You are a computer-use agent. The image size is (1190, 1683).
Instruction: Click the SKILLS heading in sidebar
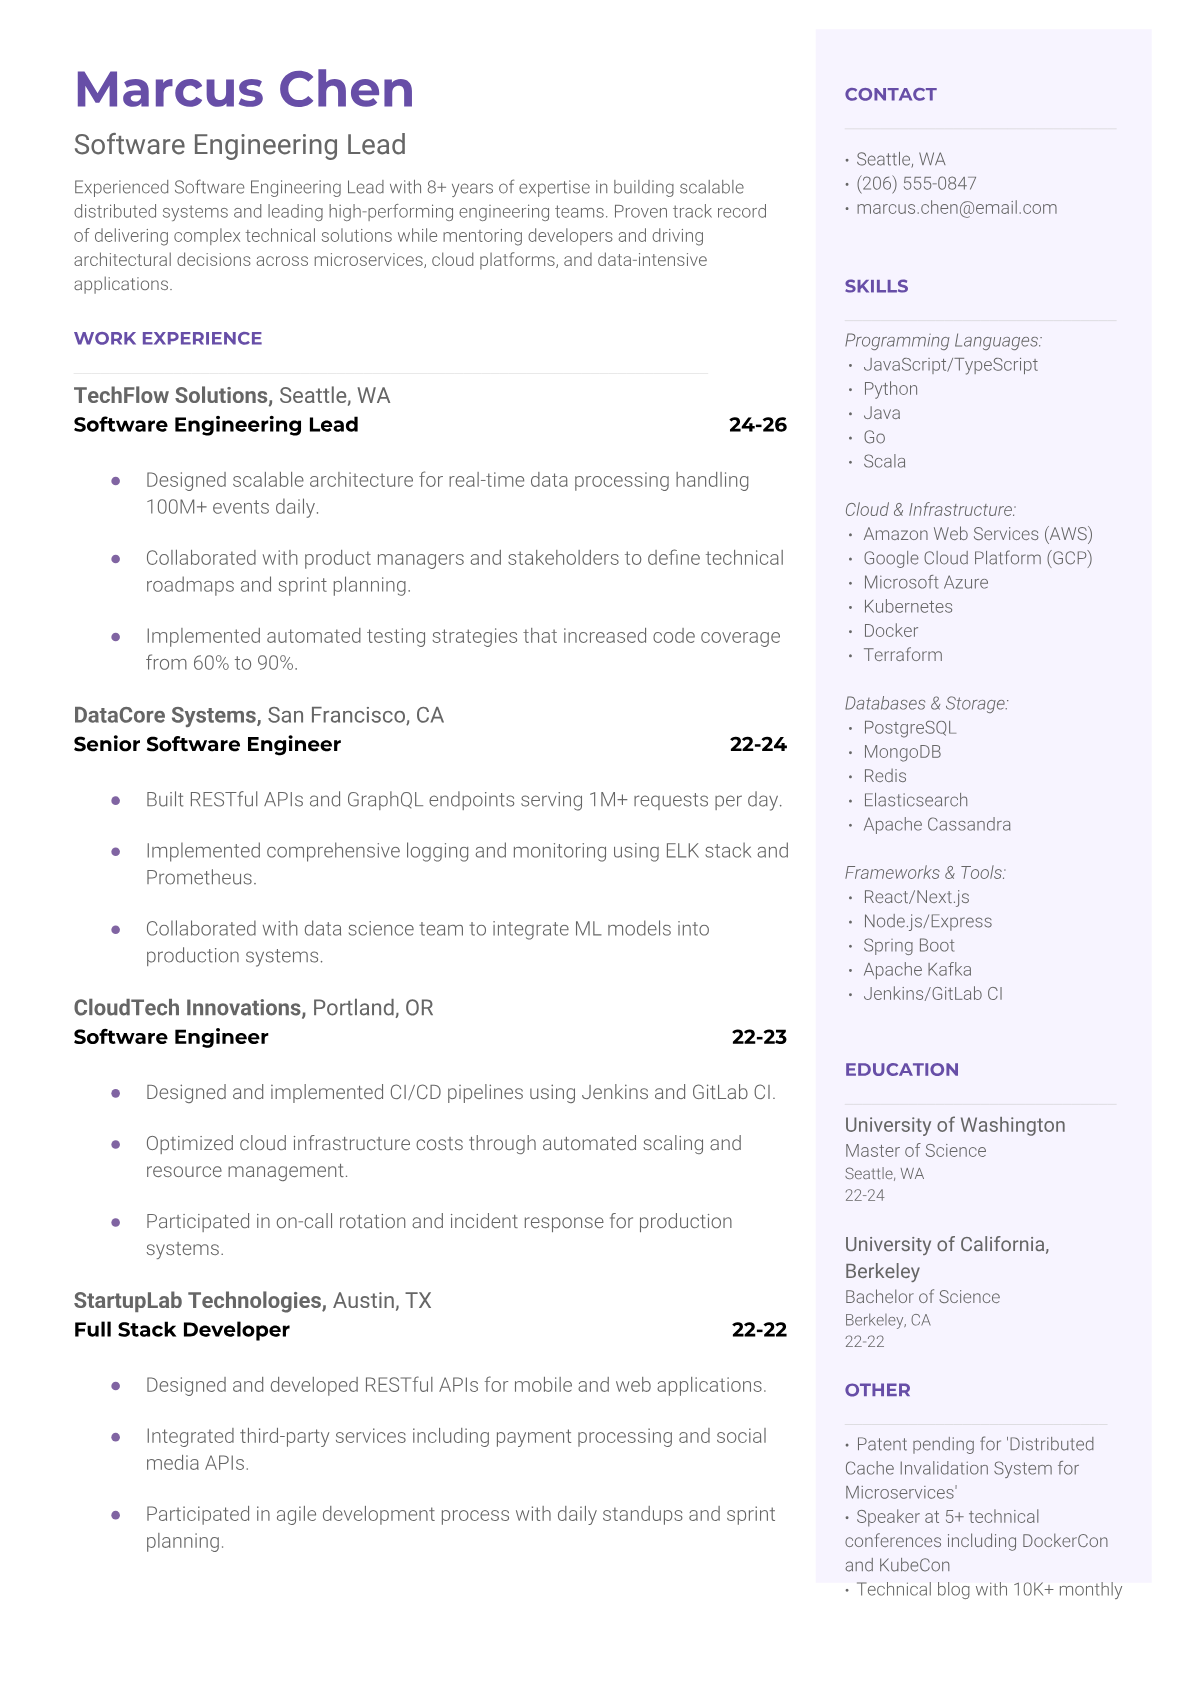876,286
